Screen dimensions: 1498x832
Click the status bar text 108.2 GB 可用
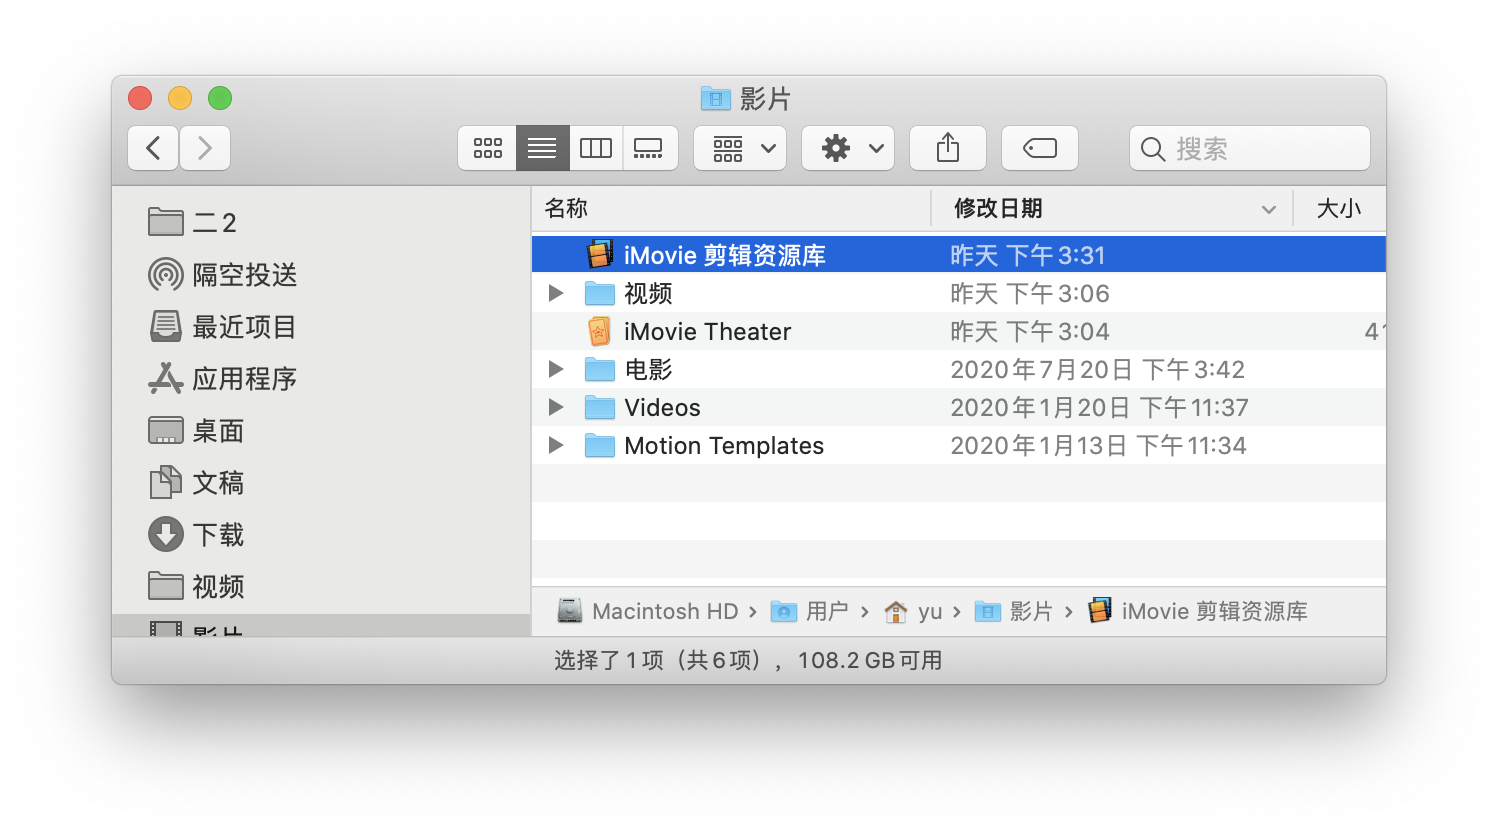coord(870,660)
